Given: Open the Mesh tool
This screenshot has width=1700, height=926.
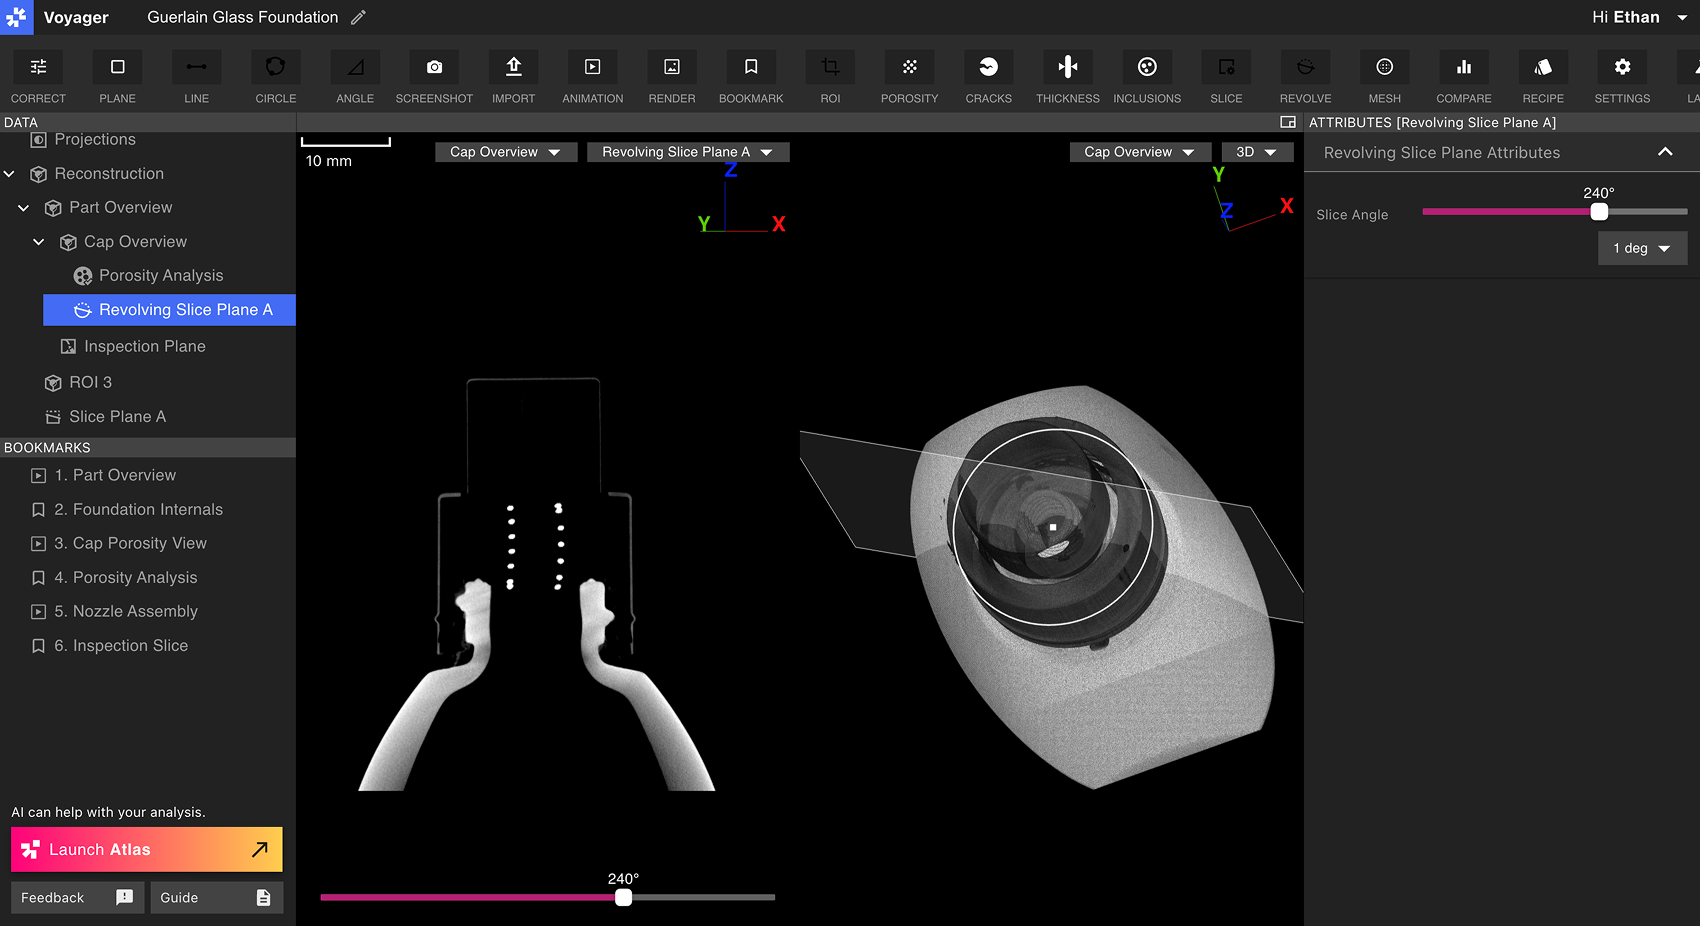Looking at the screenshot, I should [1384, 75].
